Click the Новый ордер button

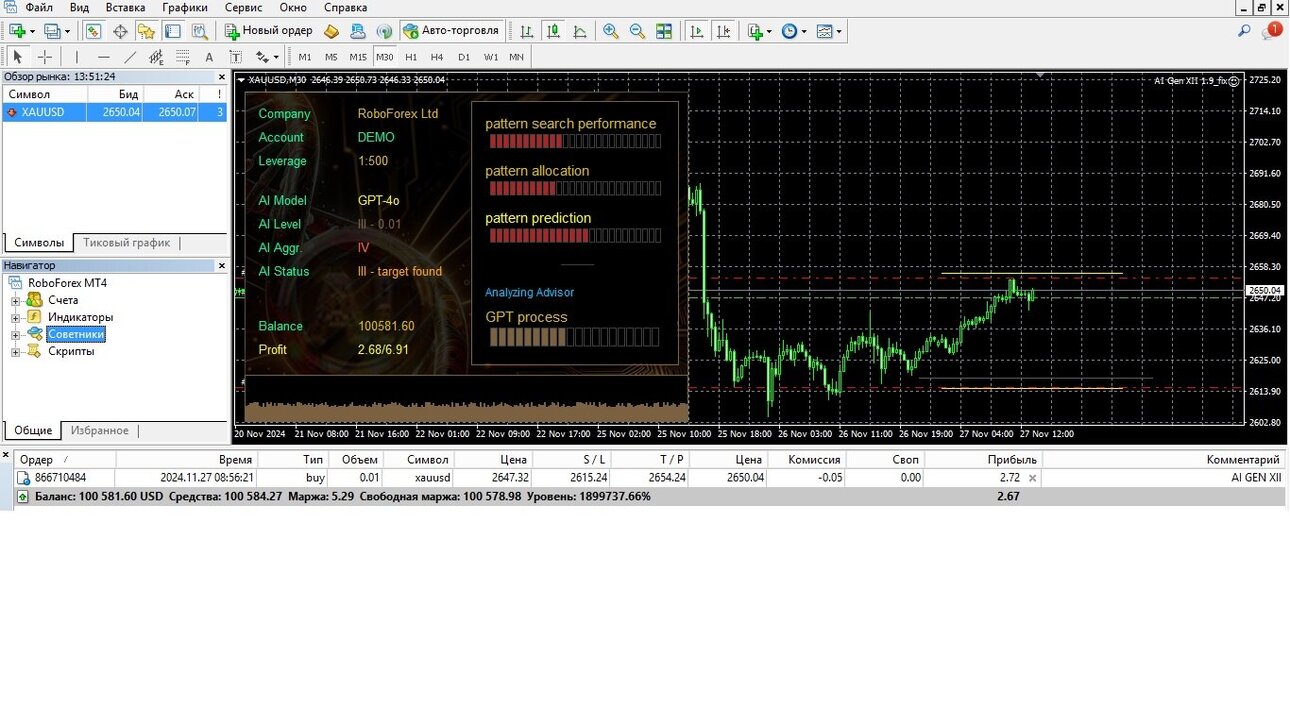[268, 31]
